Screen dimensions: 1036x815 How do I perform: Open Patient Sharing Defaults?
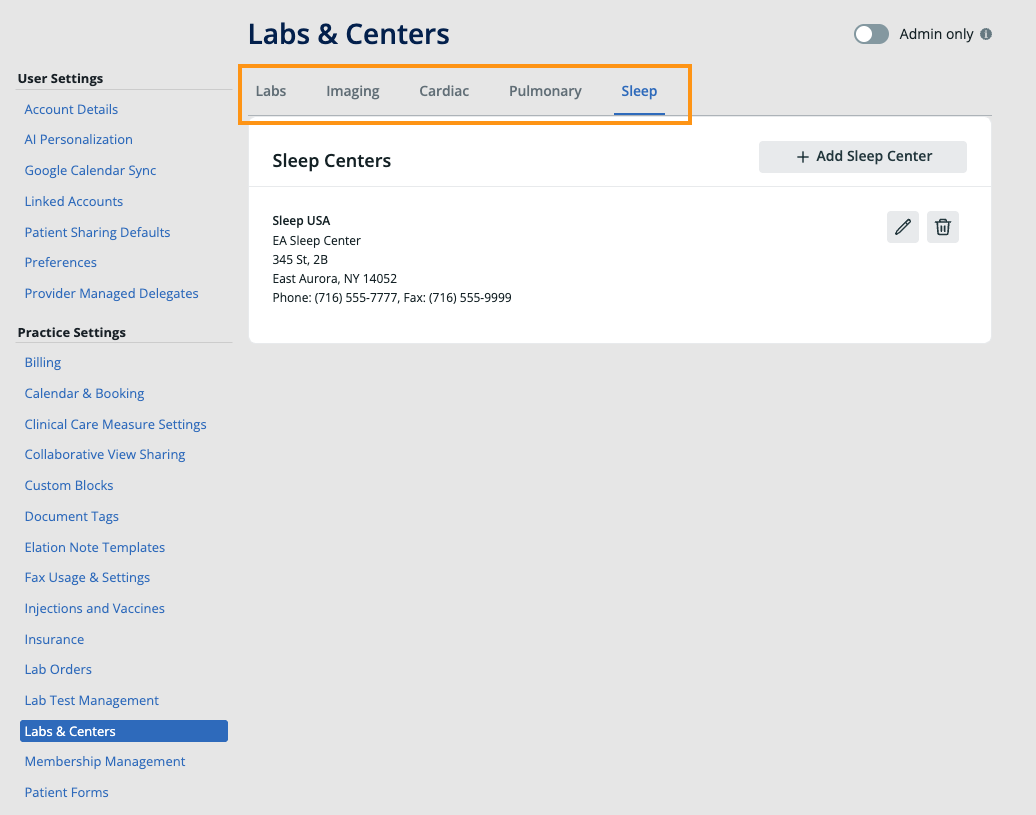[97, 232]
